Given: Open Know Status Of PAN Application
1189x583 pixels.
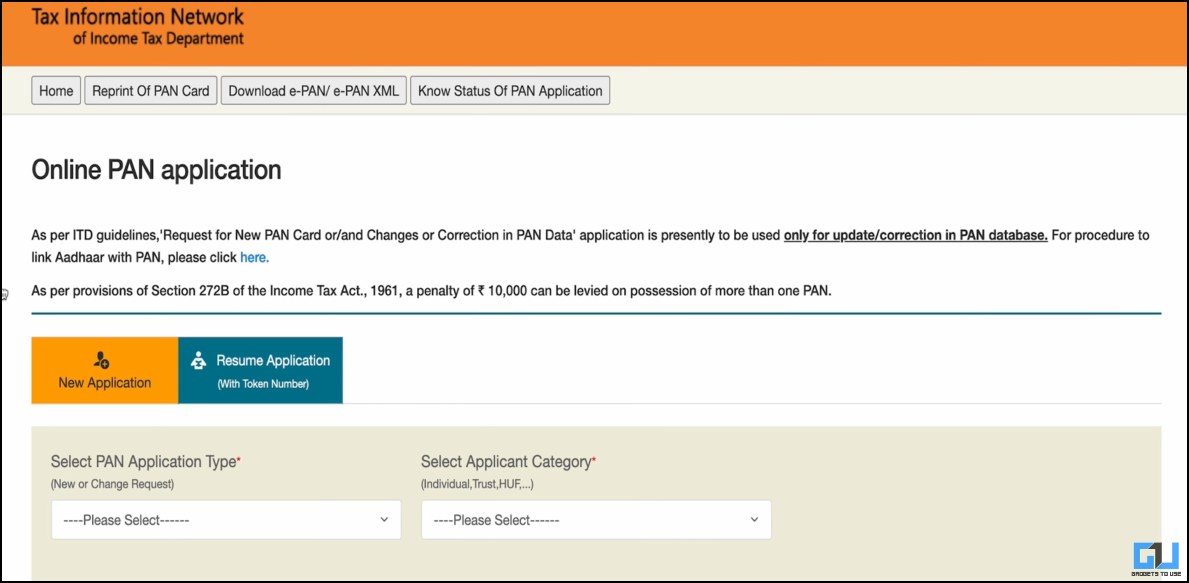Looking at the screenshot, I should 510,91.
